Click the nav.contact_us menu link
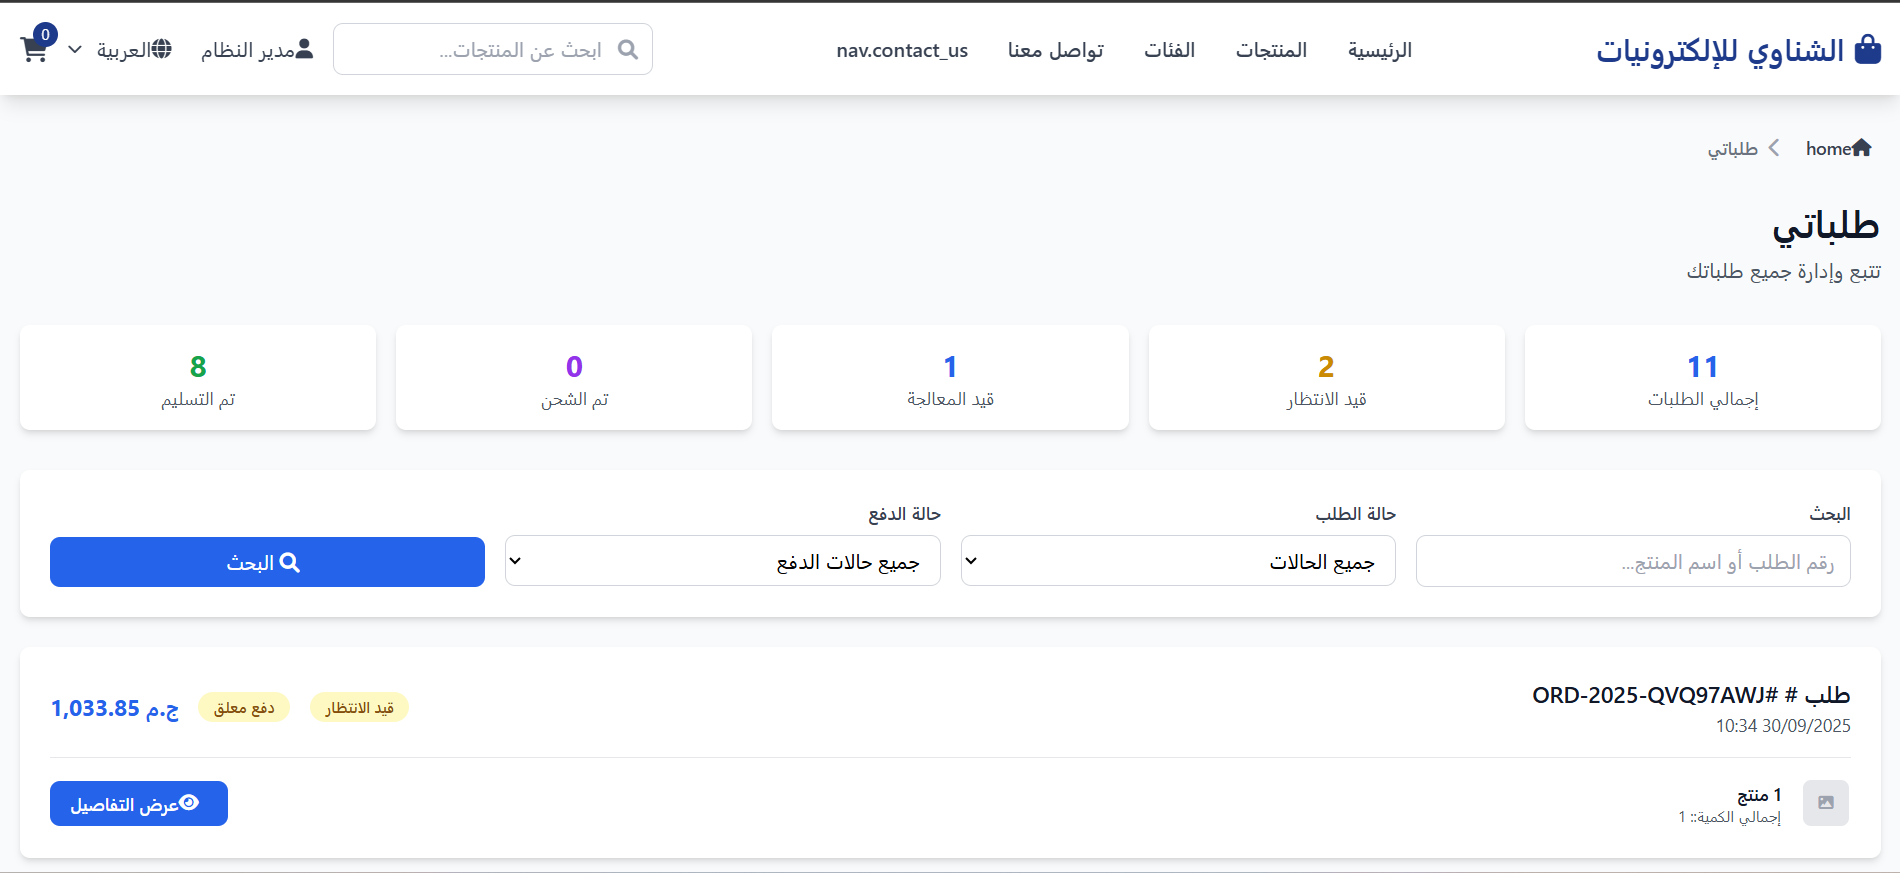 (x=902, y=50)
